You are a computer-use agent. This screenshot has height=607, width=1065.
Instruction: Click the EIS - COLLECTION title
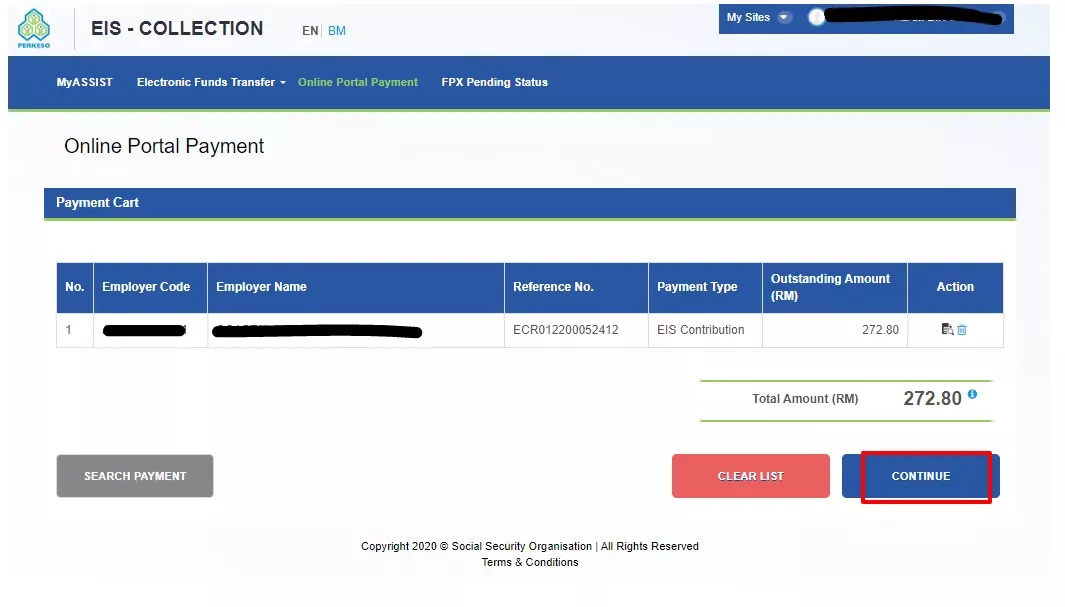[x=177, y=29]
